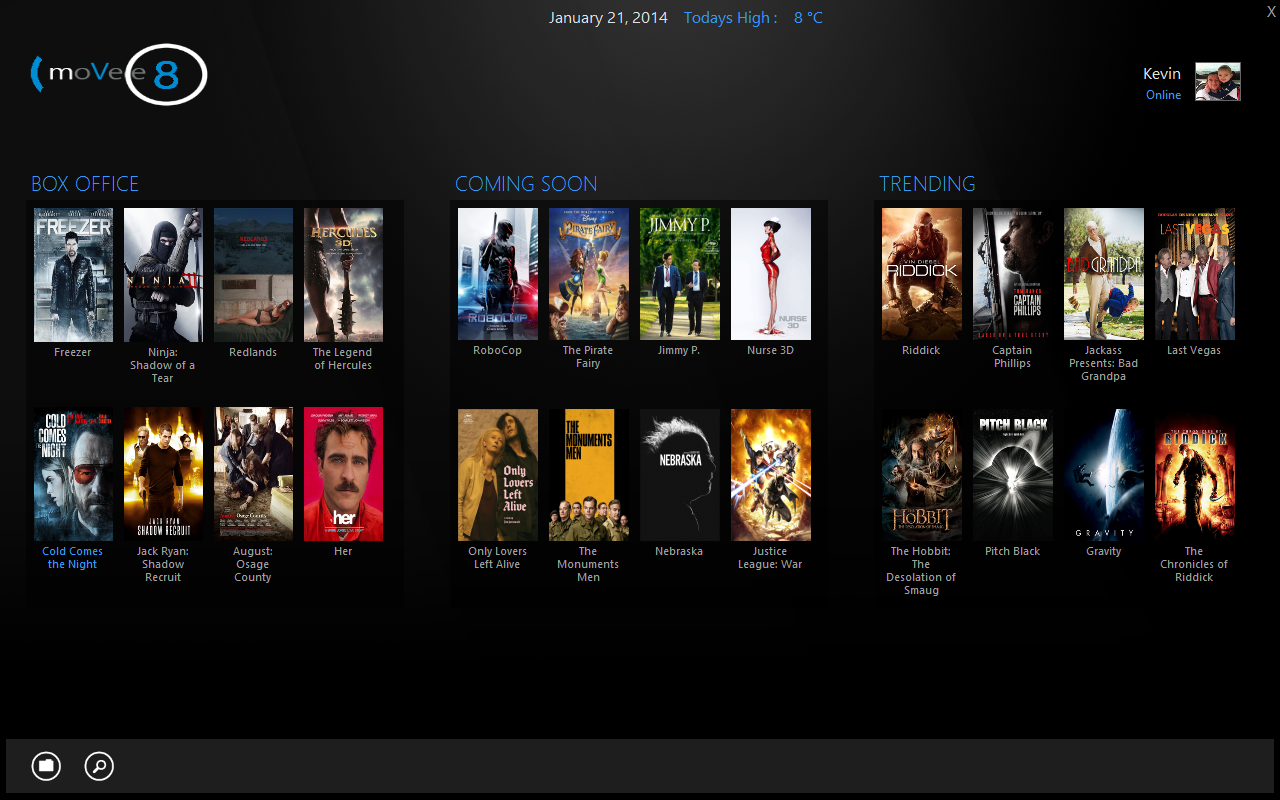Open The Monuments Men poster

click(589, 475)
